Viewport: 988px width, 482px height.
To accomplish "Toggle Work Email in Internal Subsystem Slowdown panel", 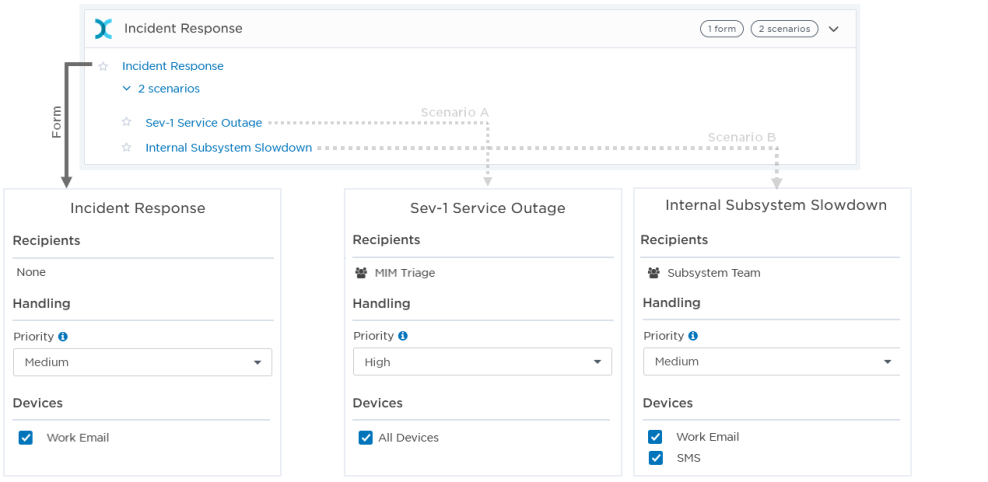I will click(655, 437).
